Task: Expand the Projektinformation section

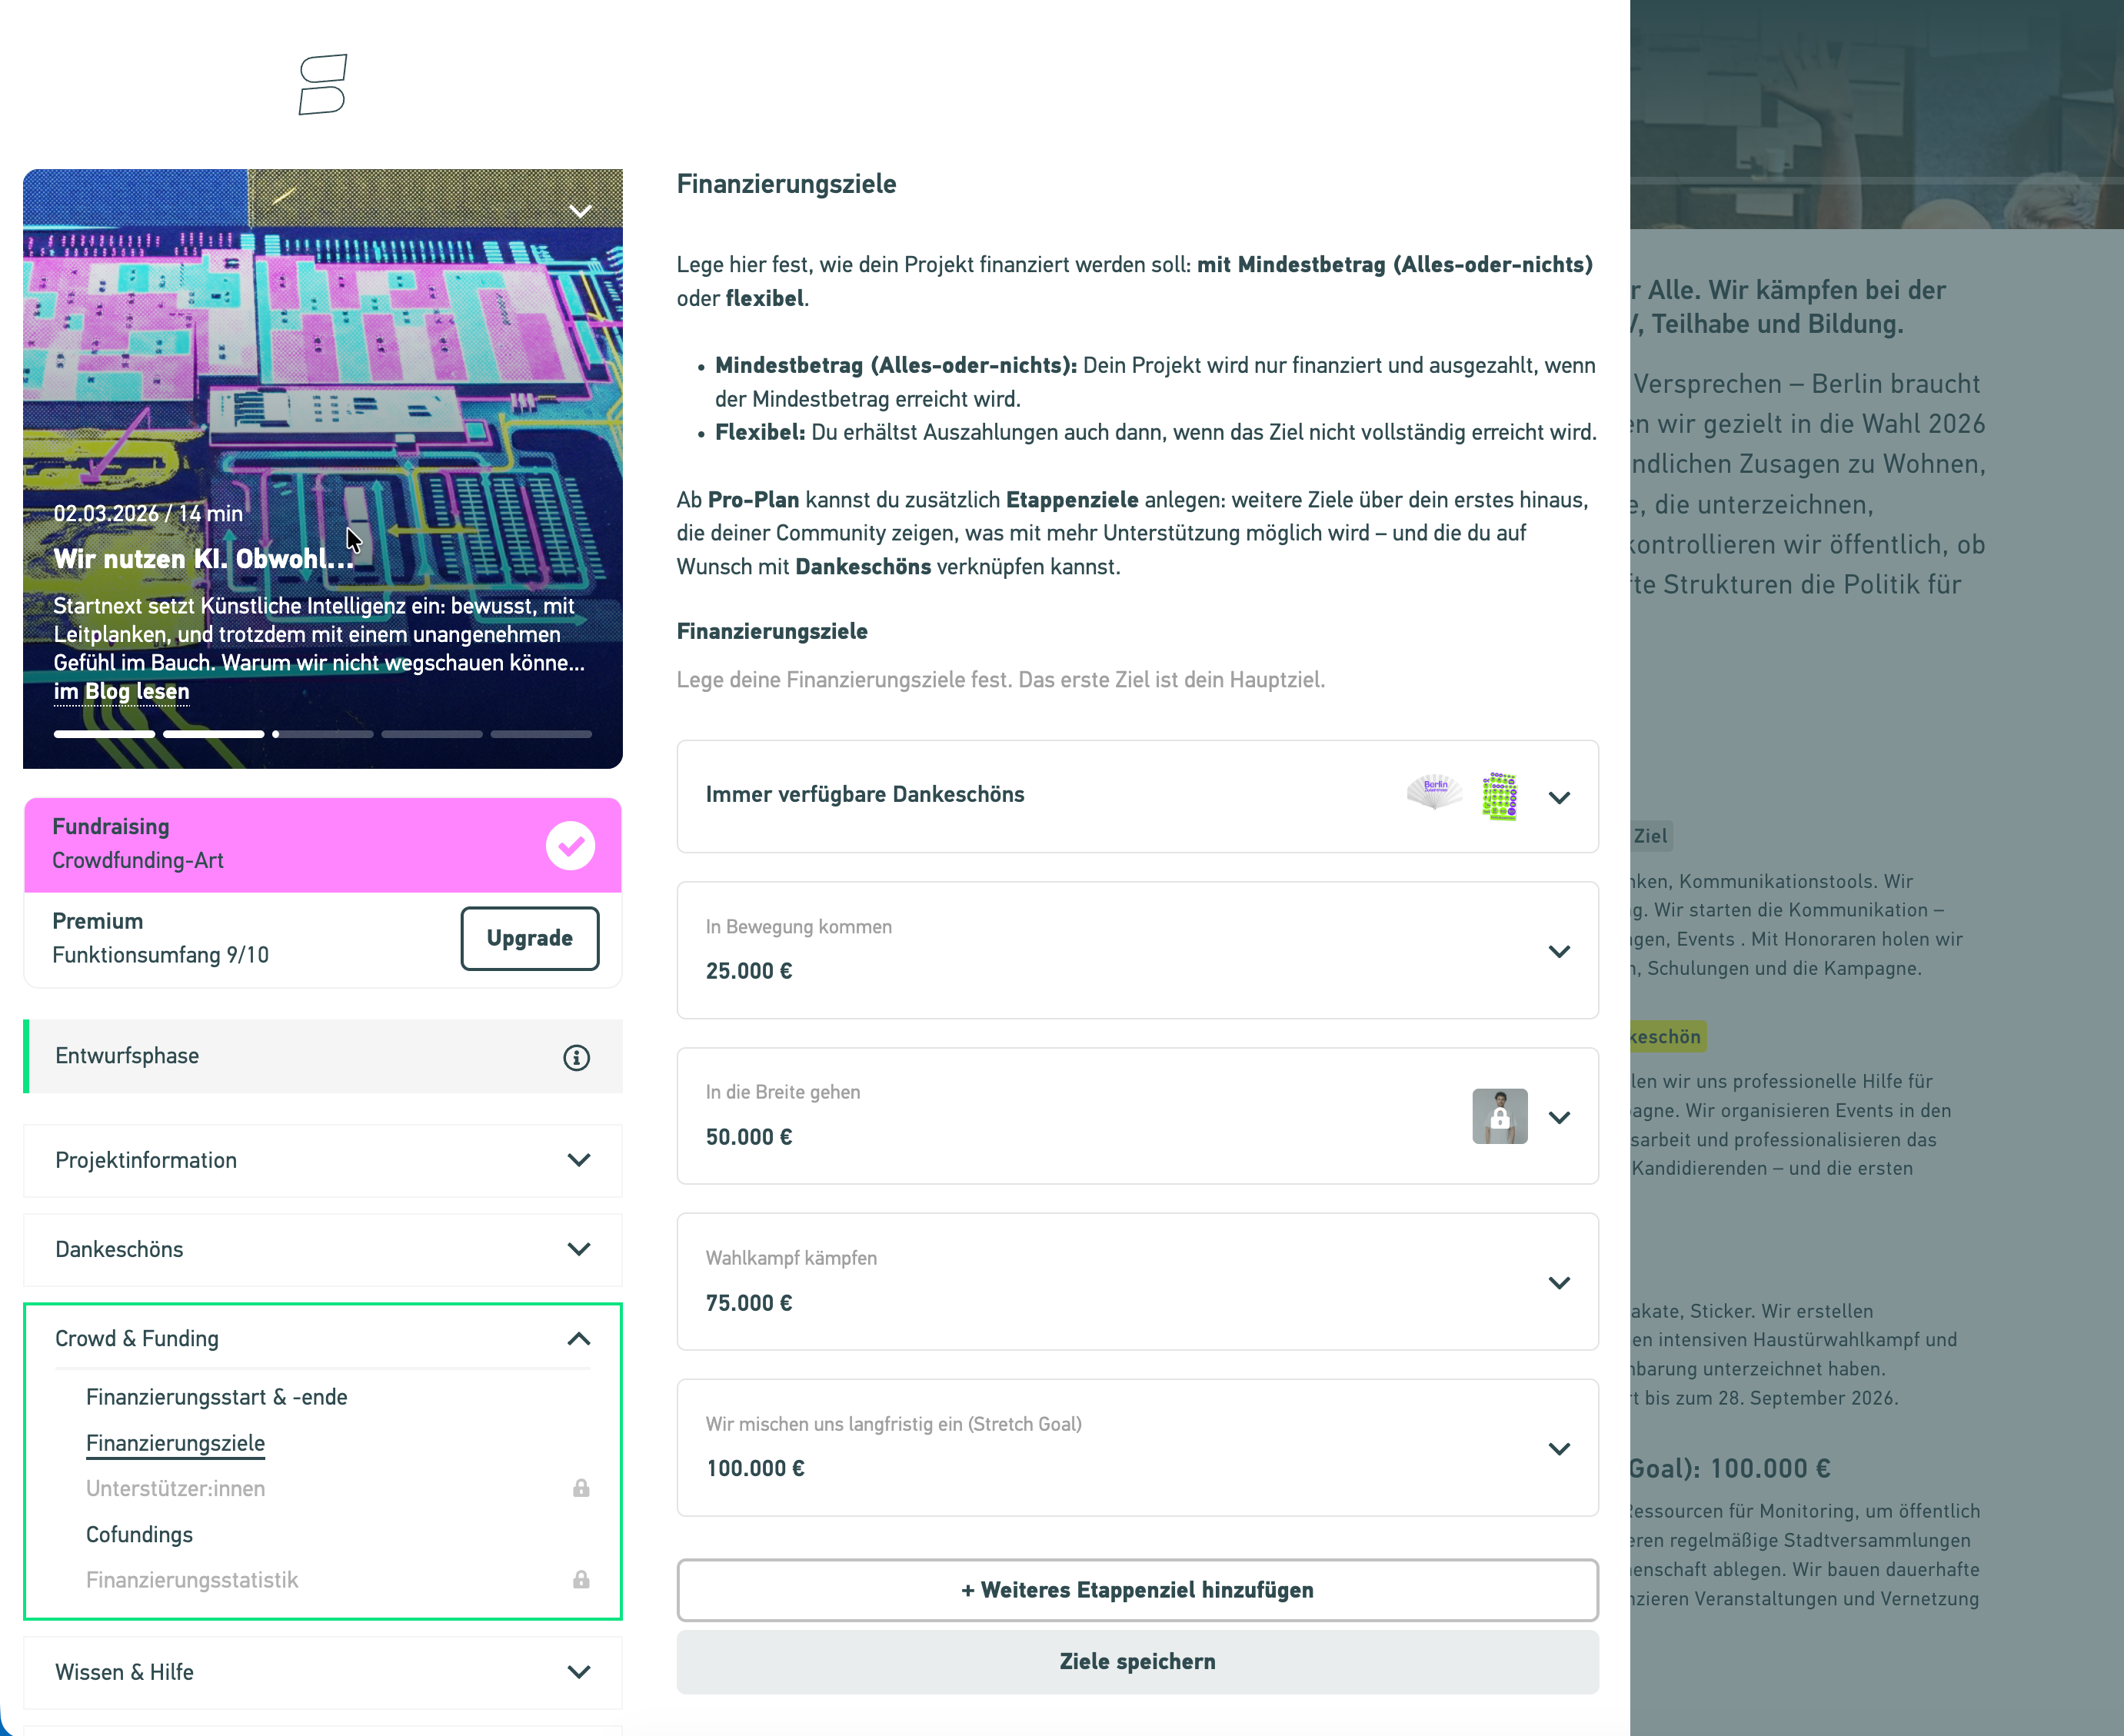Action: pos(577,1161)
